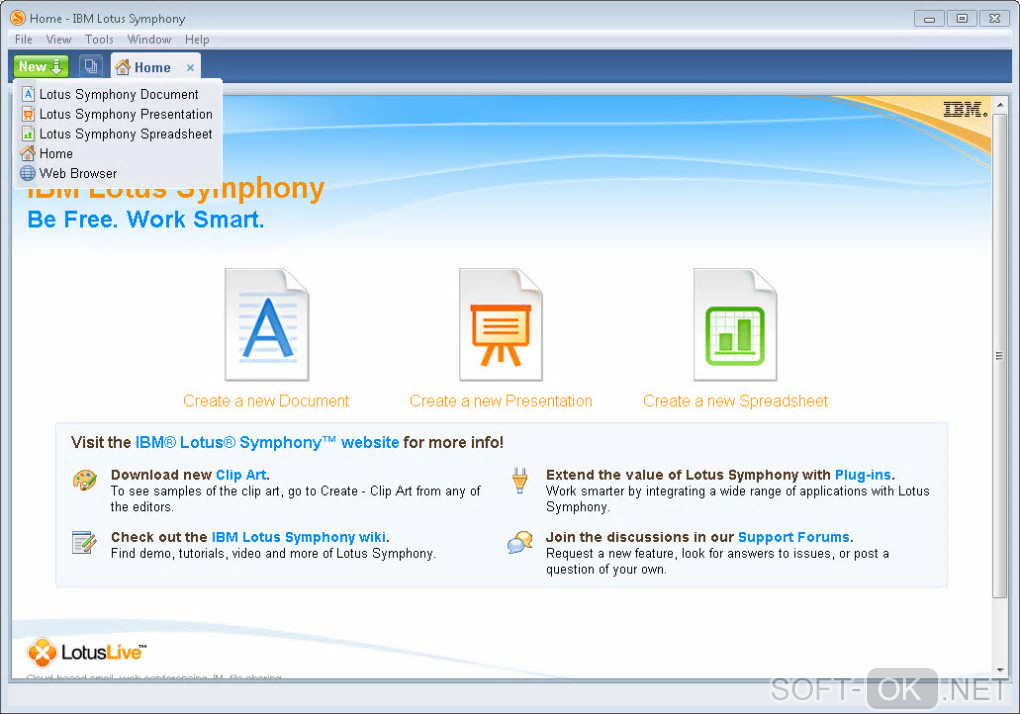Image resolution: width=1020 pixels, height=714 pixels.
Task: Click the large green spreadsheet chart icon
Action: 735,324
